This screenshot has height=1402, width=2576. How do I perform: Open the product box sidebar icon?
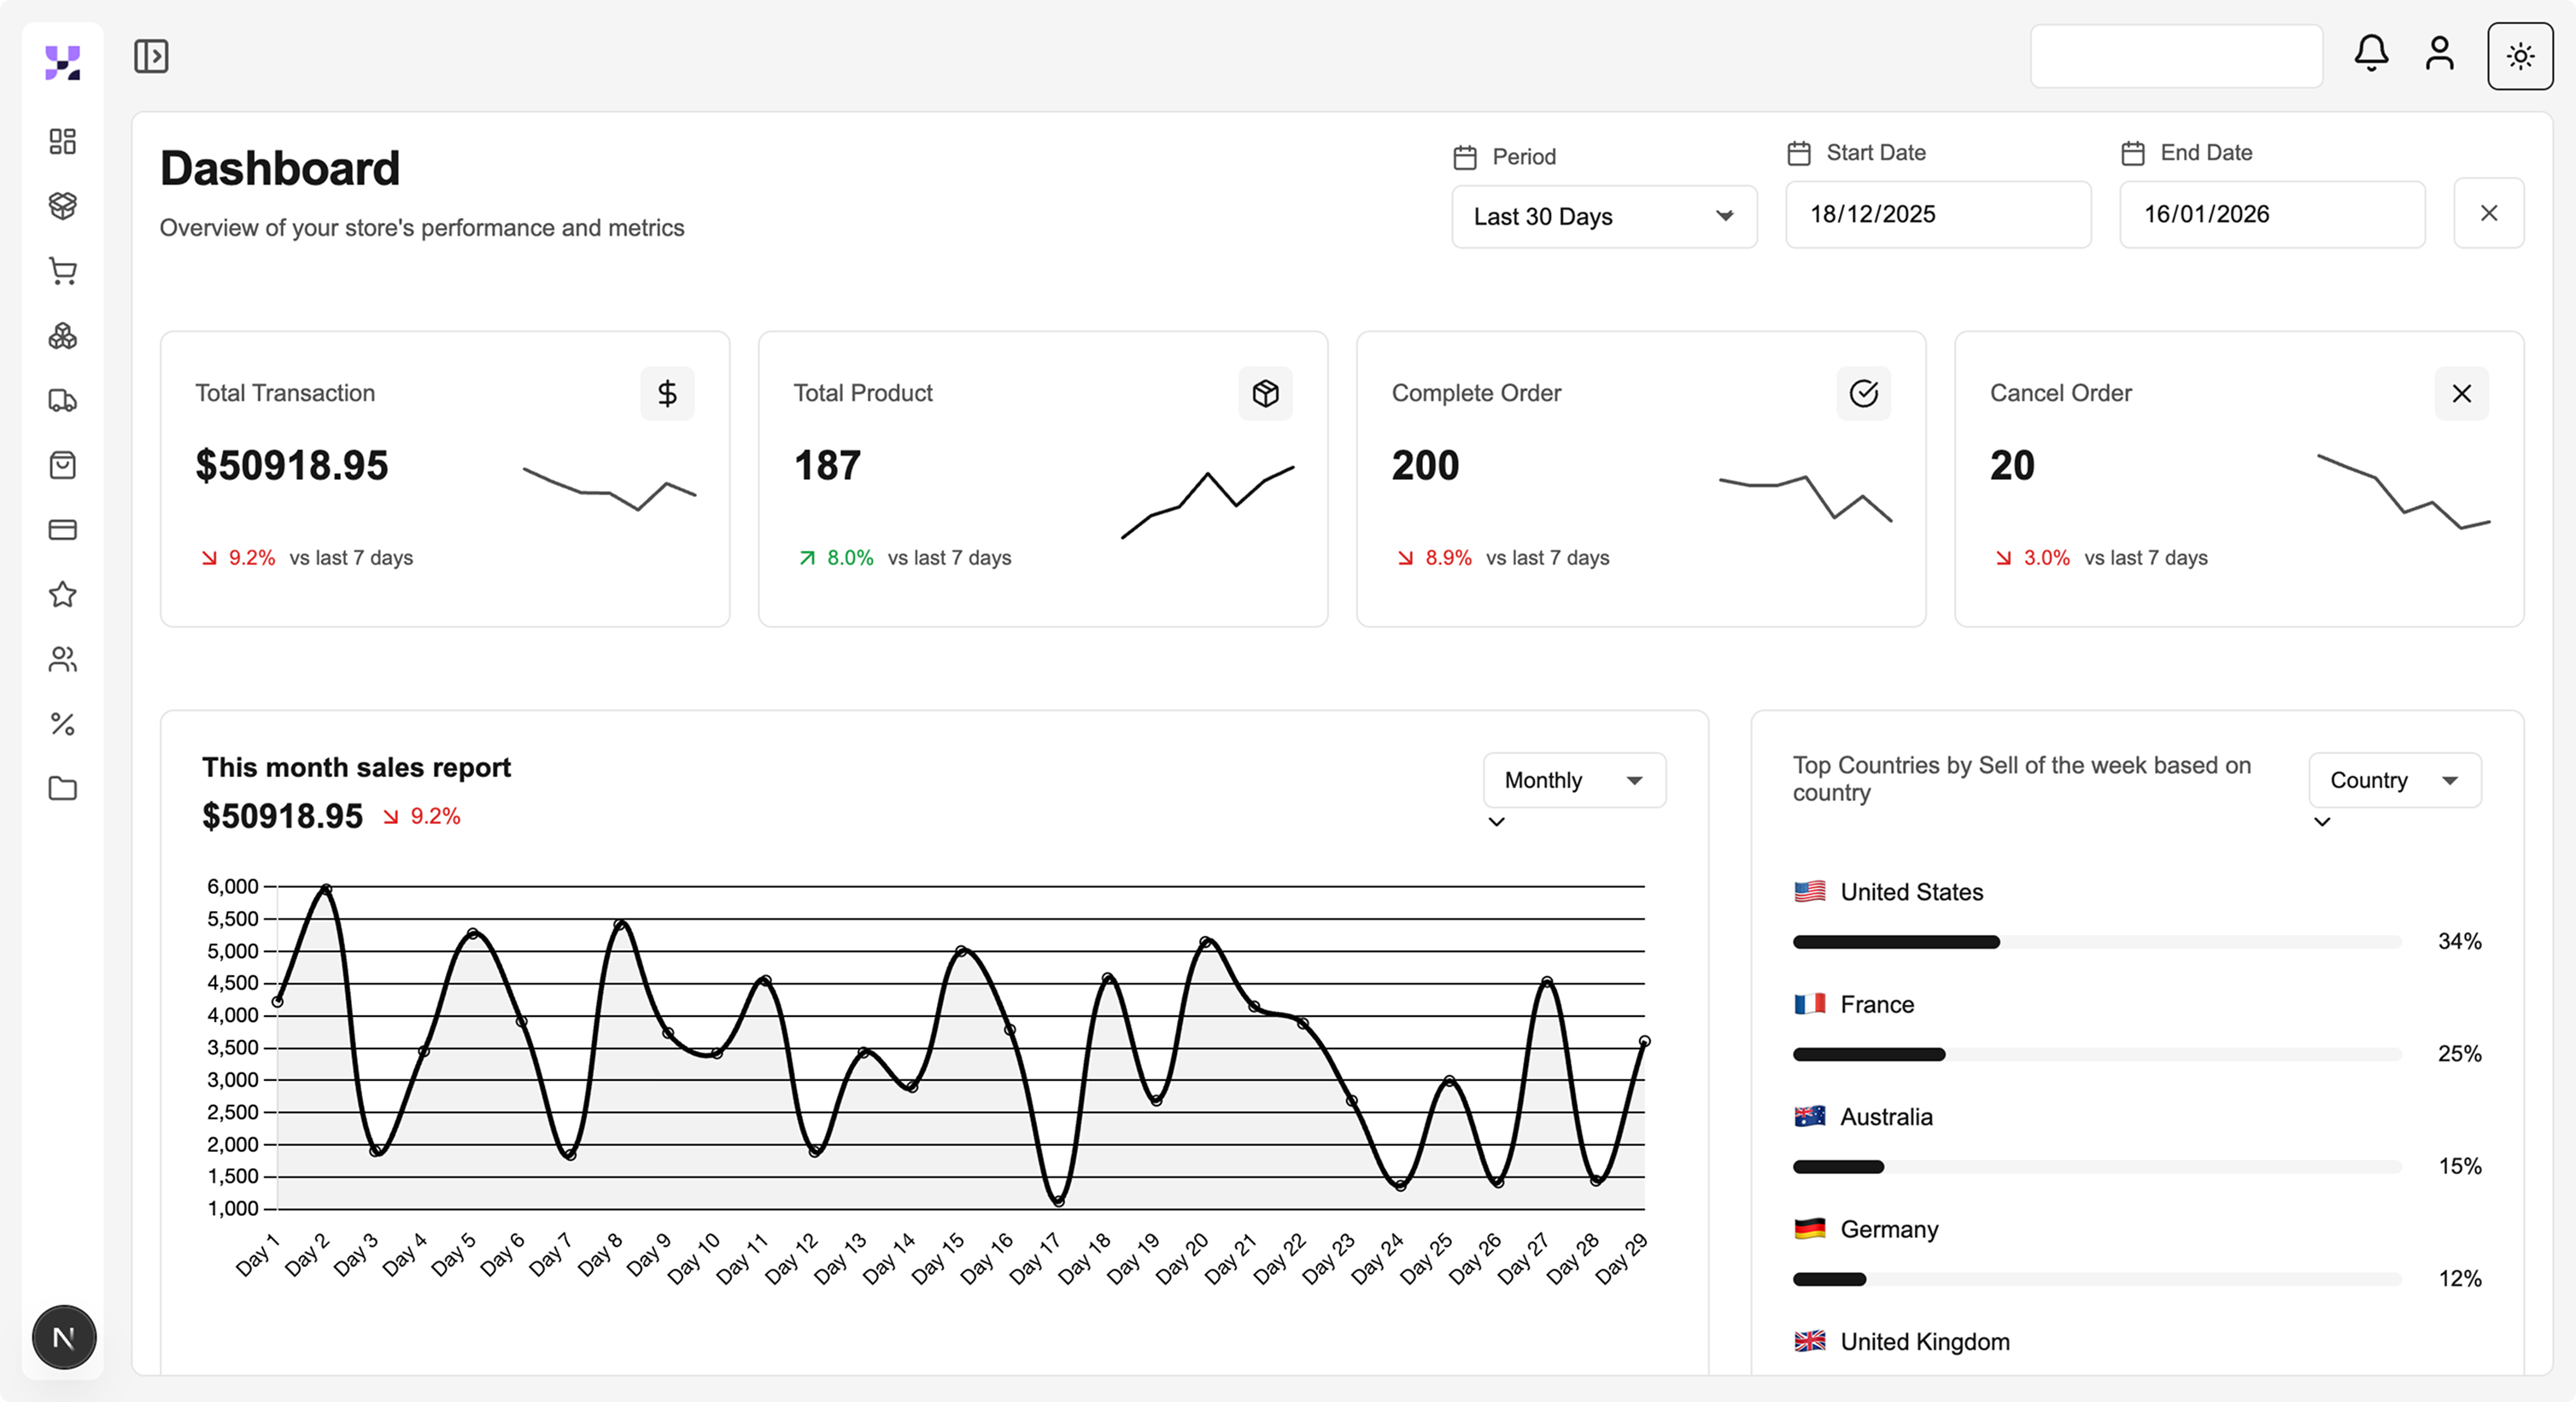point(63,206)
